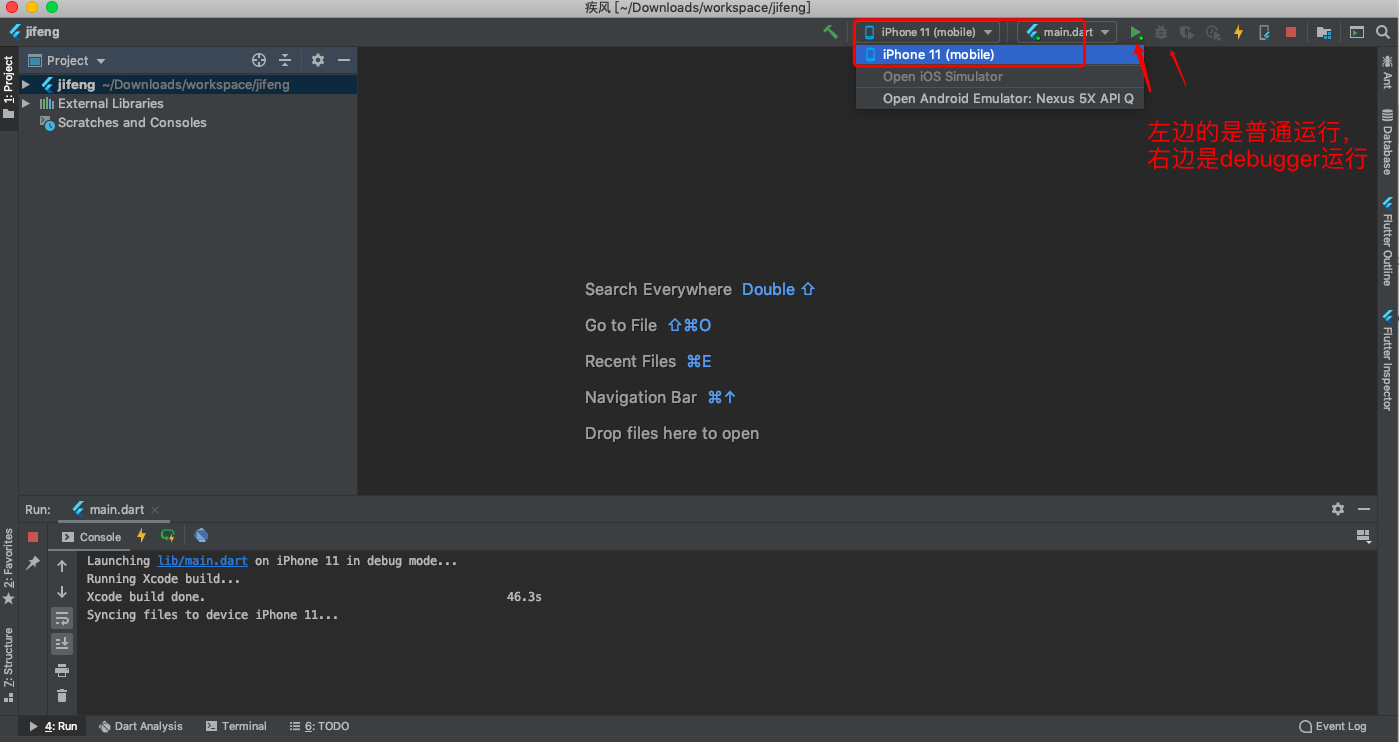Open Project Structure from the toolbar
The height and width of the screenshot is (742, 1399).
[1324, 32]
